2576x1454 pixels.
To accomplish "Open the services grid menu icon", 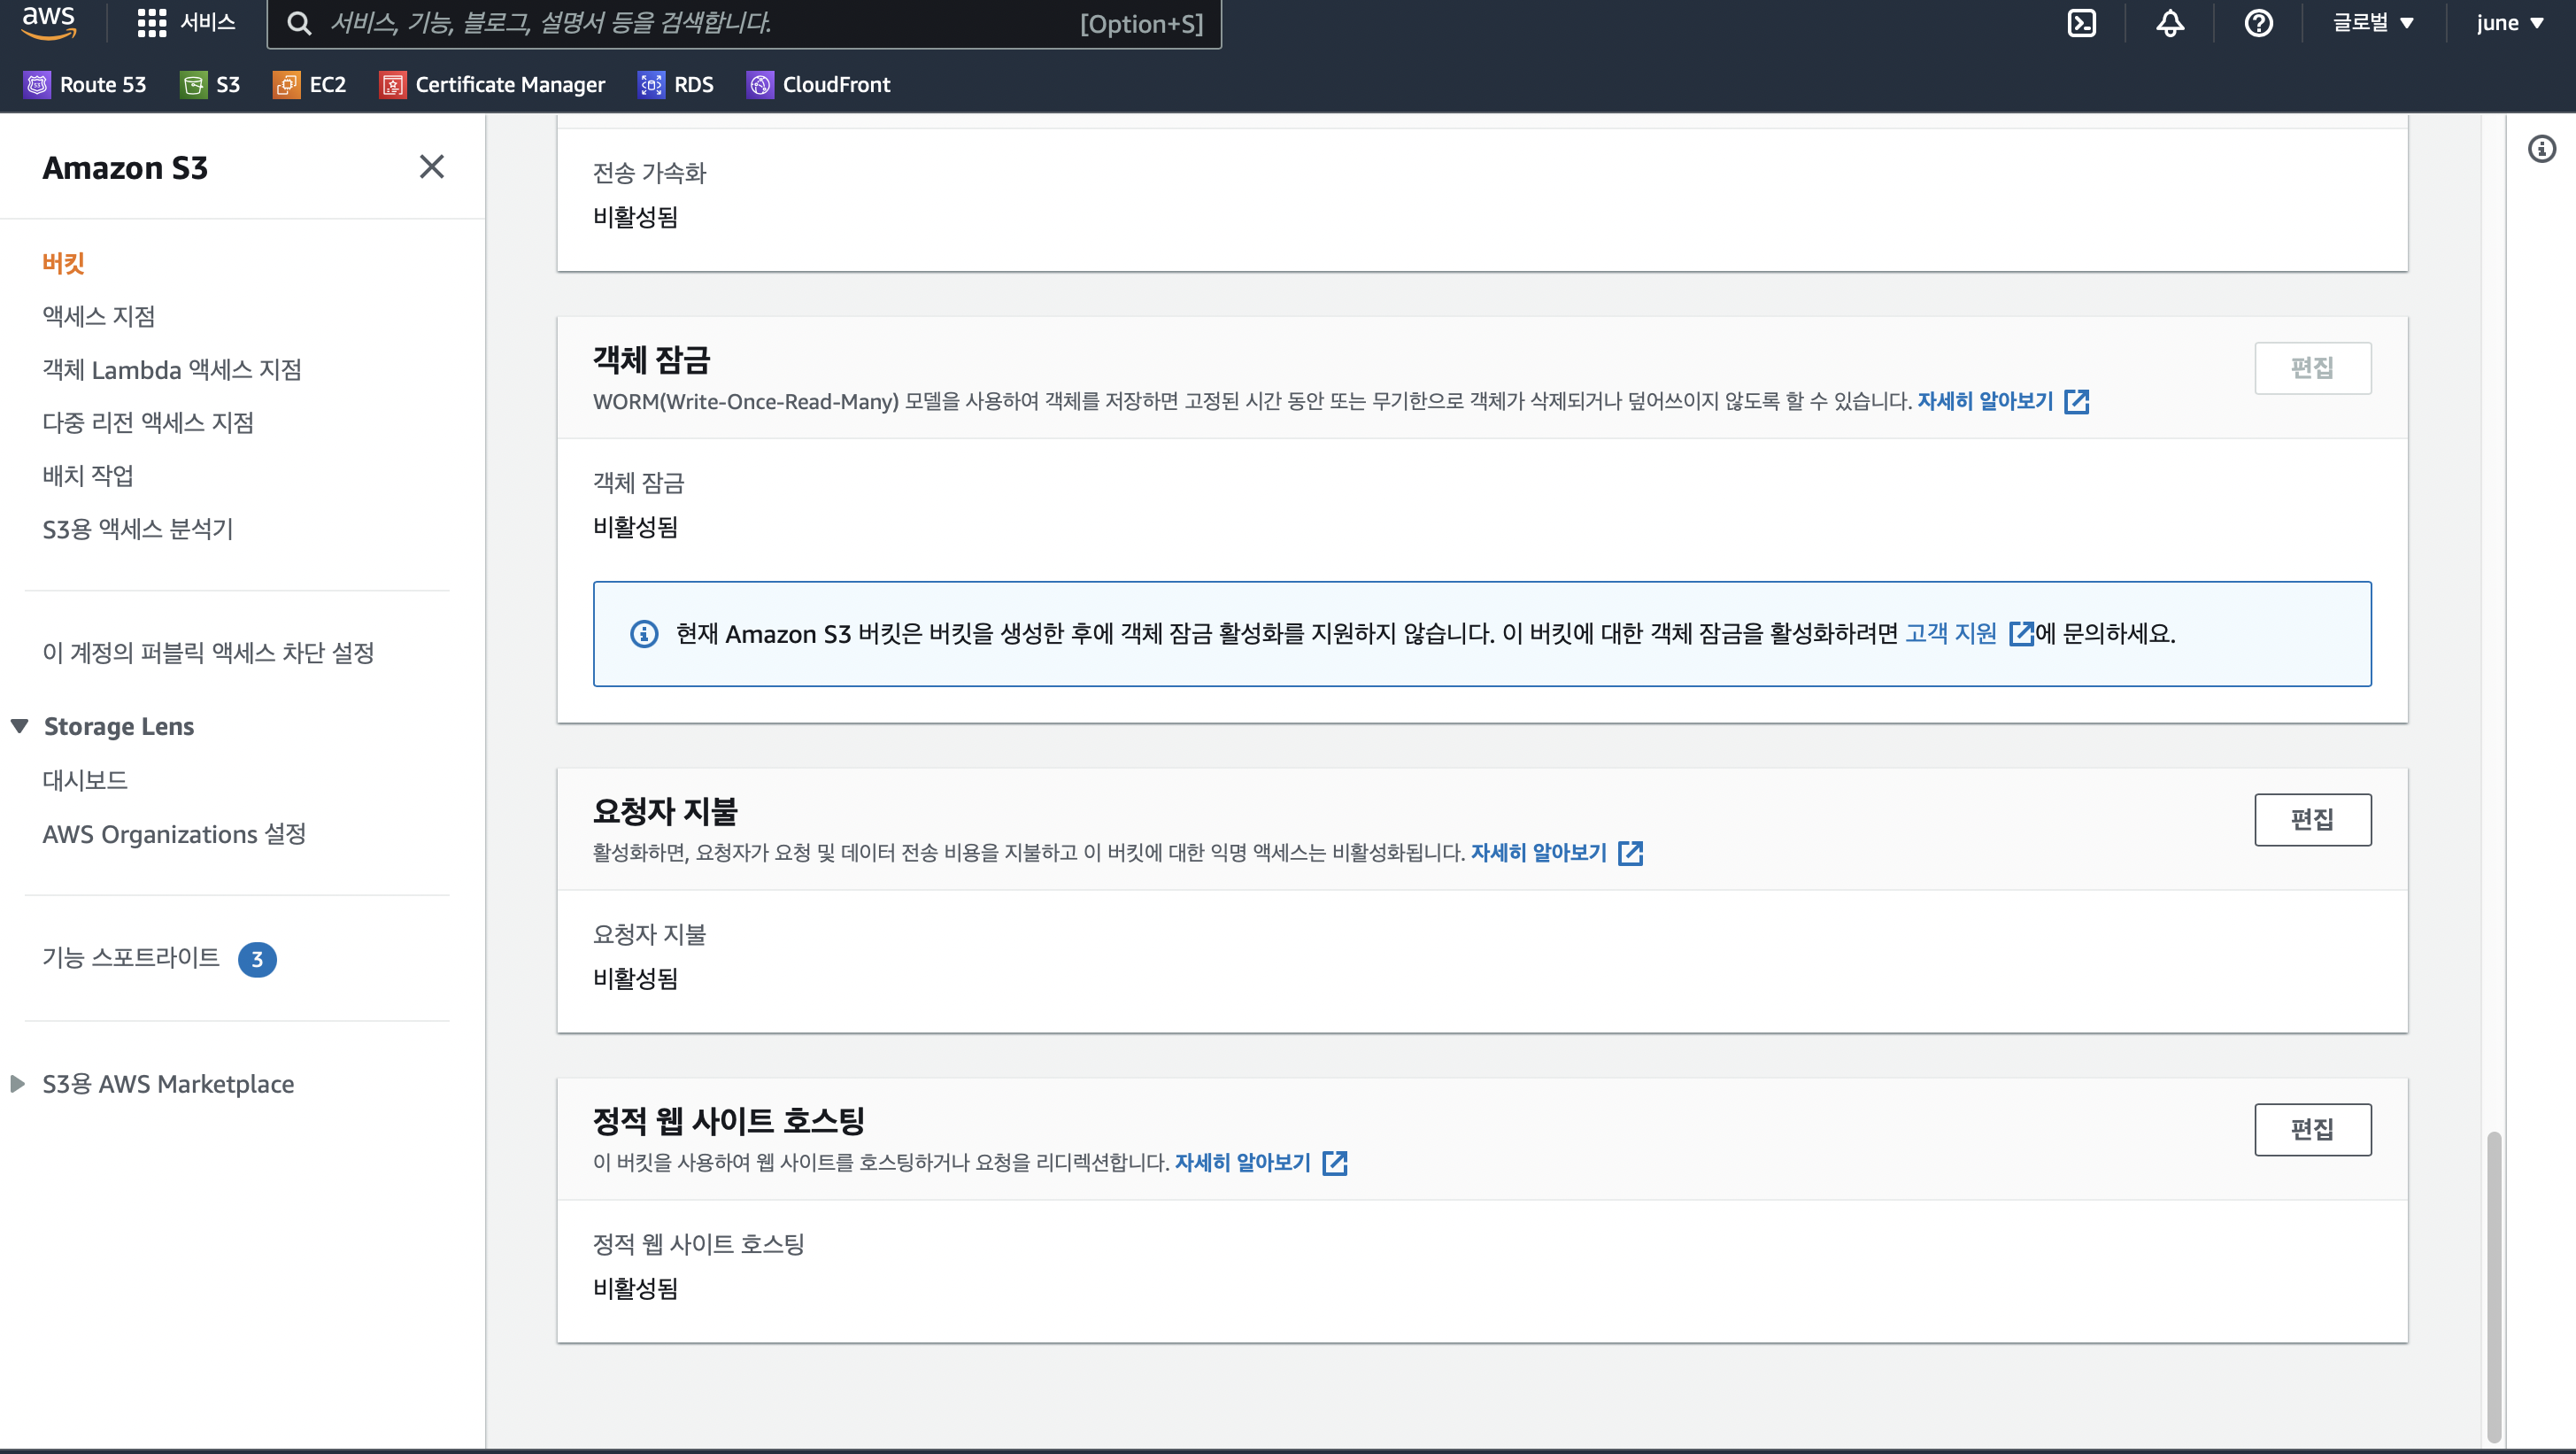I will point(151,23).
